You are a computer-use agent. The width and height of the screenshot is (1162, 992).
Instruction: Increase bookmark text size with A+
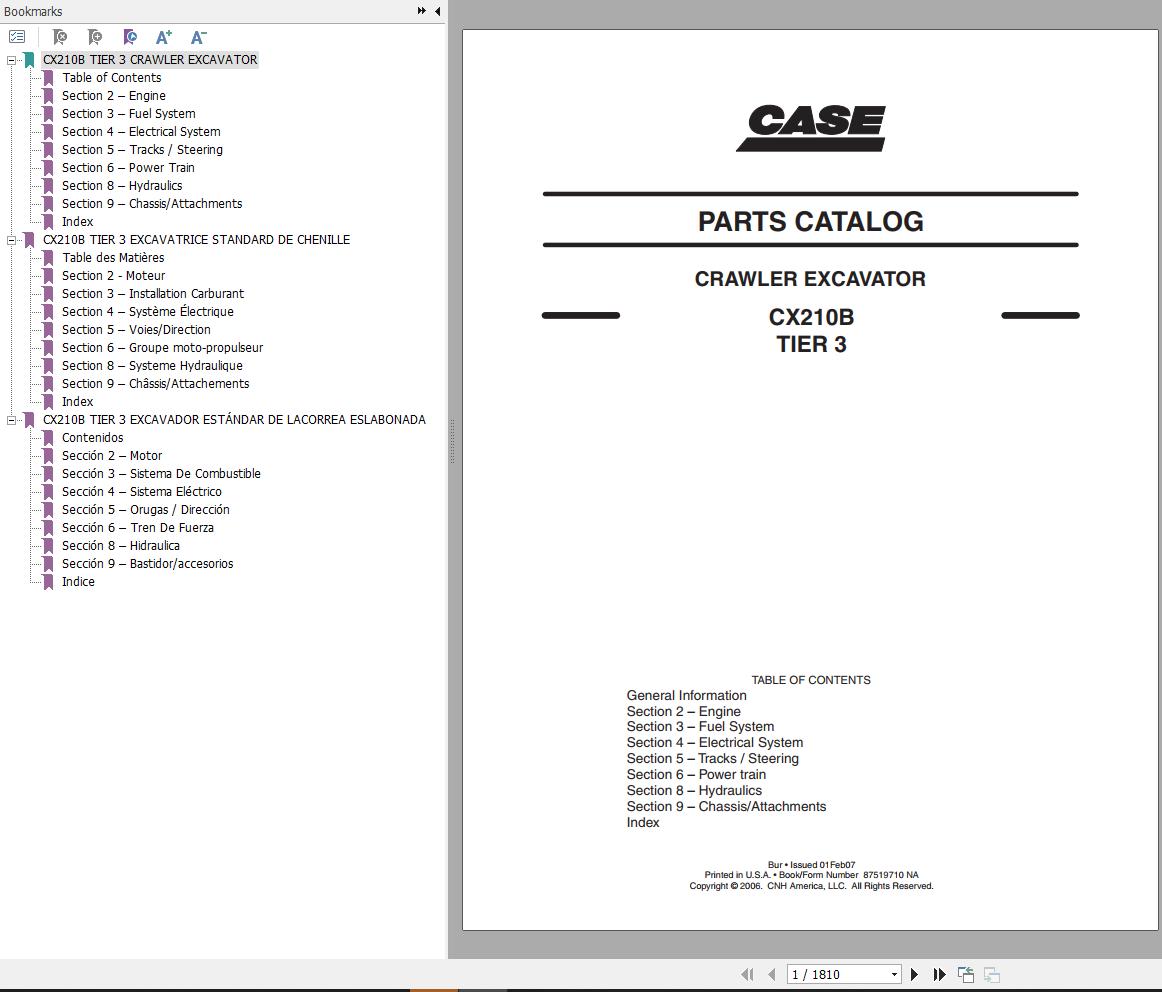coord(164,36)
